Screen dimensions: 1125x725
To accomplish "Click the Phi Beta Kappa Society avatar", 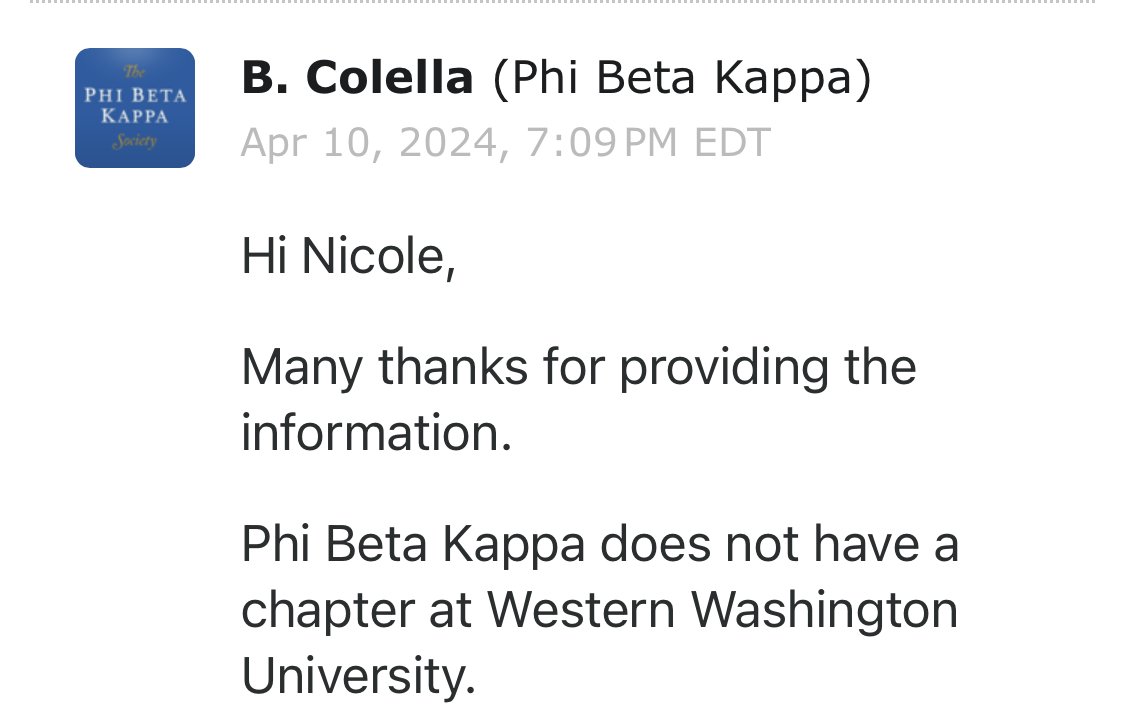I will click(x=134, y=108).
